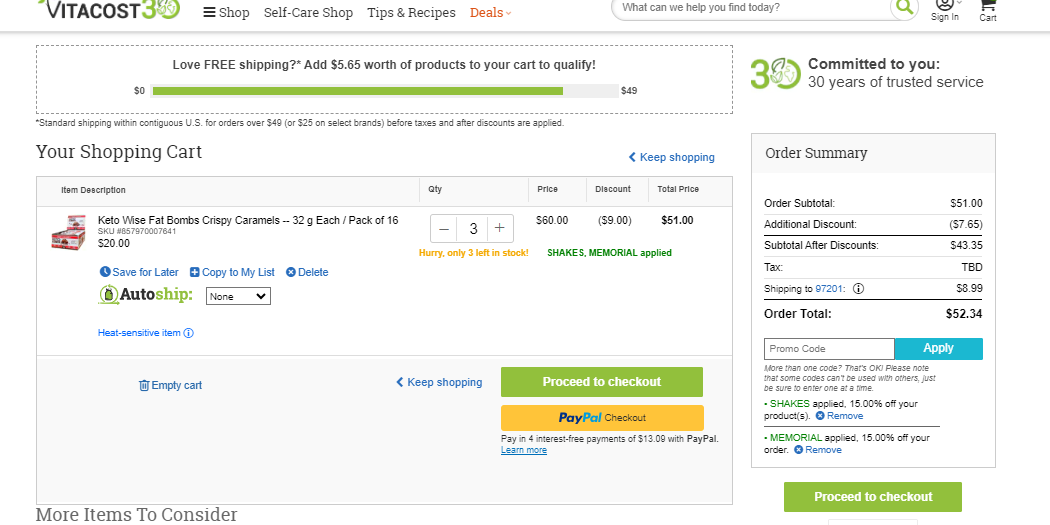Click the magnifying glass search icon
Image resolution: width=1050 pixels, height=525 pixels.
904,7
